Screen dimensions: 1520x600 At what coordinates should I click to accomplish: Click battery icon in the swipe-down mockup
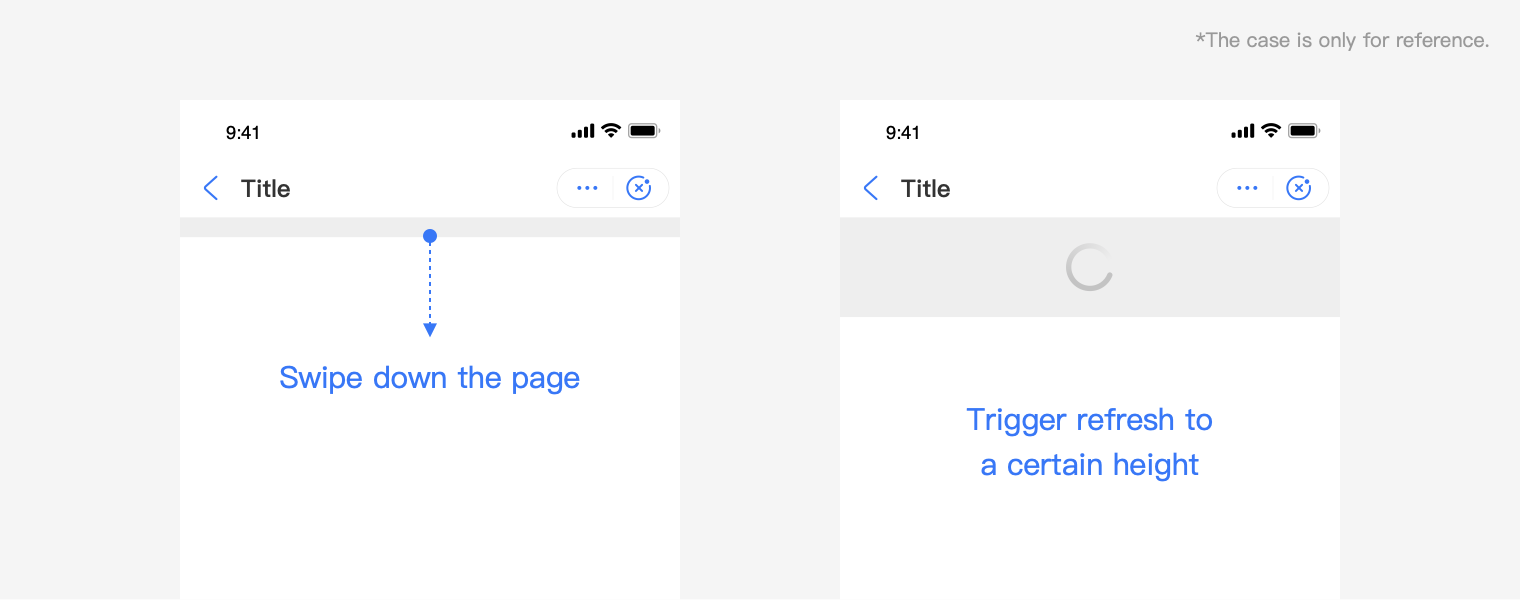click(644, 131)
